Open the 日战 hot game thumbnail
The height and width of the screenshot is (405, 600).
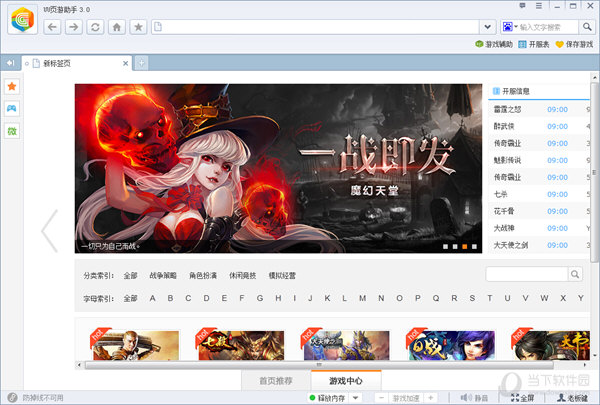[452, 345]
